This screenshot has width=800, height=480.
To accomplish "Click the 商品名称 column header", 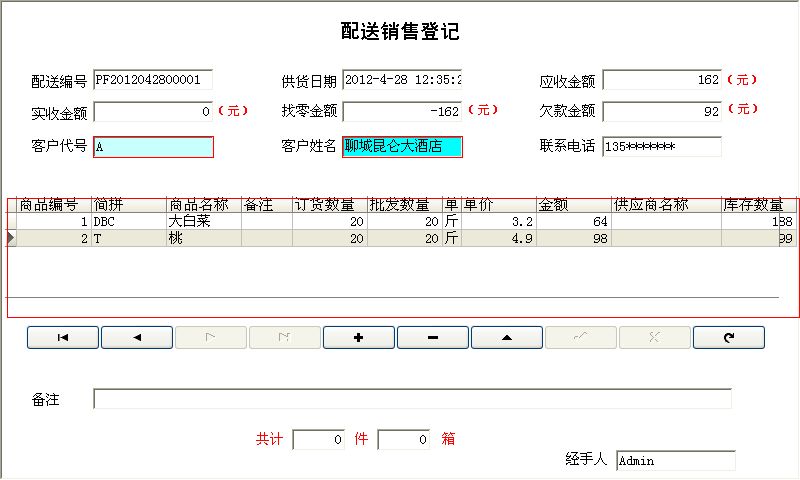I will pyautogui.click(x=203, y=205).
